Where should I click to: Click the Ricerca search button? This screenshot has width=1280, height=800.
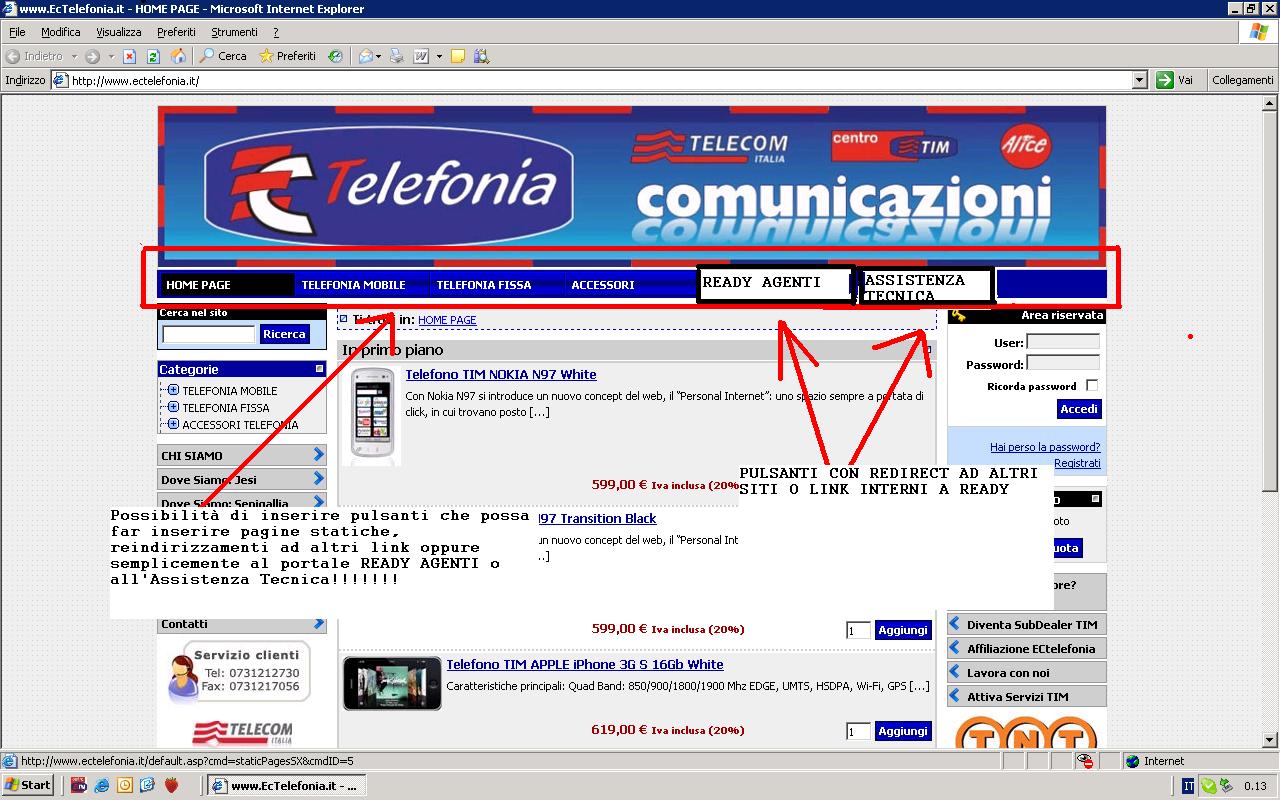click(285, 334)
